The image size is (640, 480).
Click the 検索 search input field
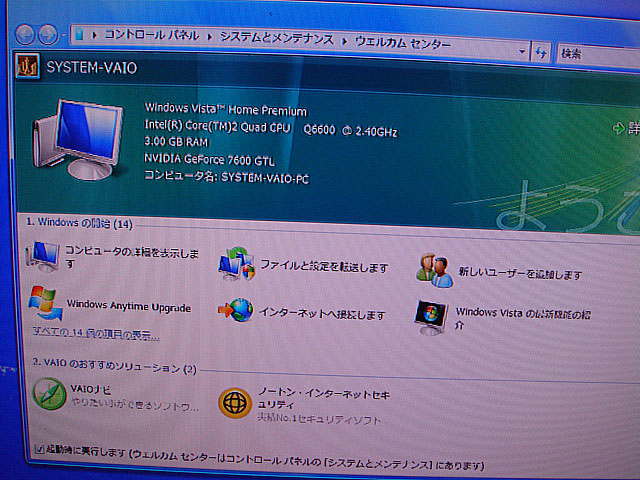[x=598, y=55]
